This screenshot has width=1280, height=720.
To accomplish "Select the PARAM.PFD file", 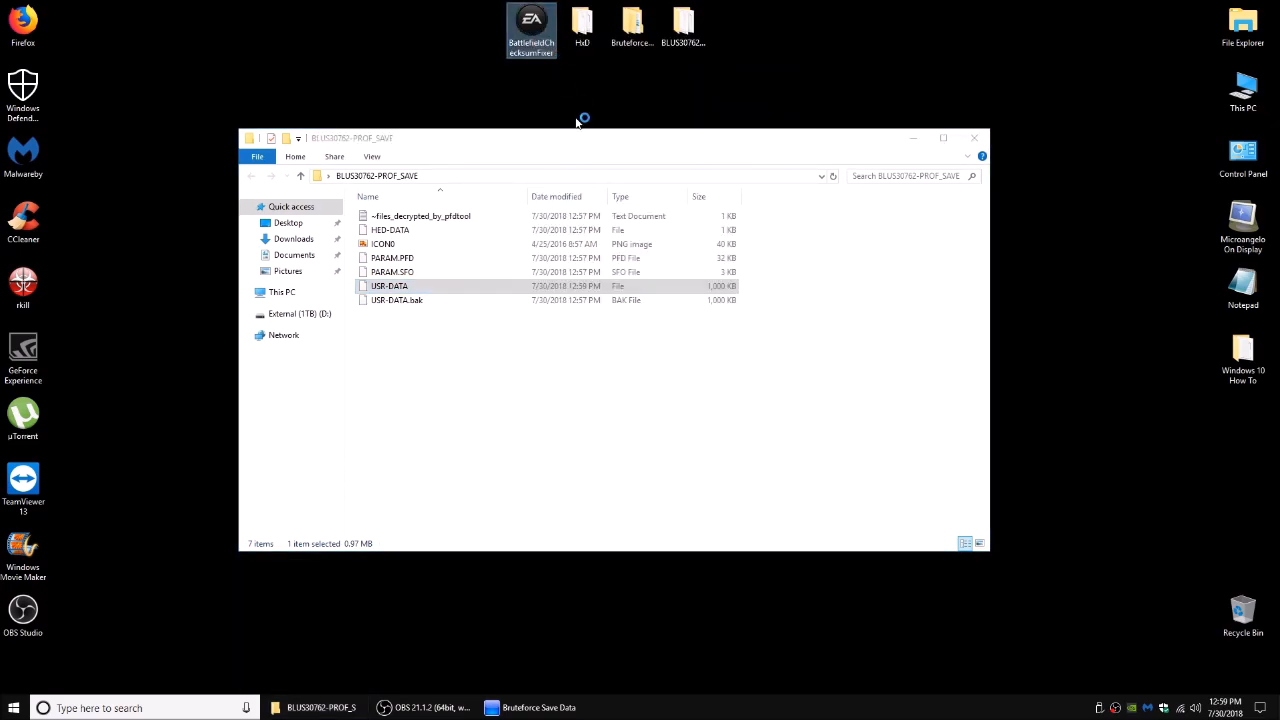I will click(547, 258).
